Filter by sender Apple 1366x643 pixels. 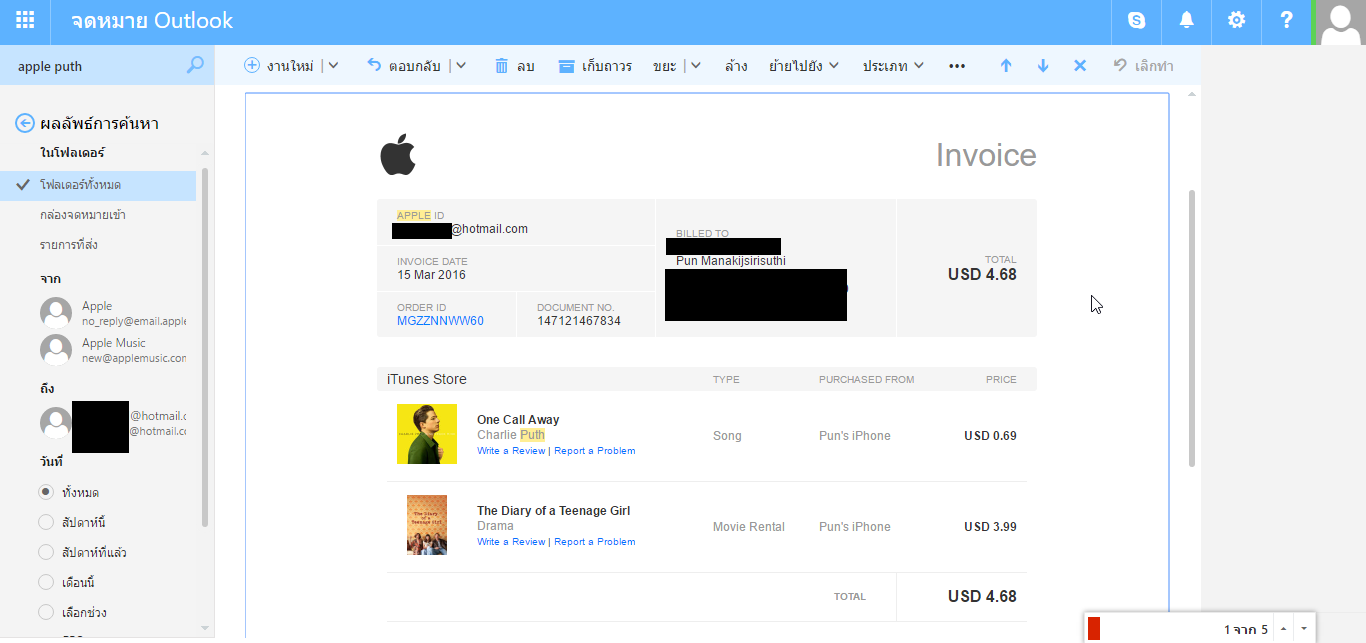tap(113, 313)
